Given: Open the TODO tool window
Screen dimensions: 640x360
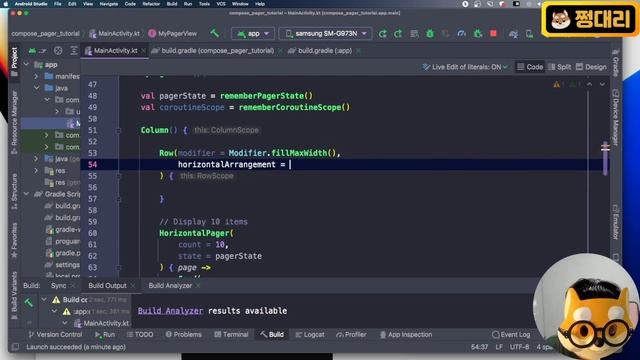Looking at the screenshot, I should tap(140, 334).
